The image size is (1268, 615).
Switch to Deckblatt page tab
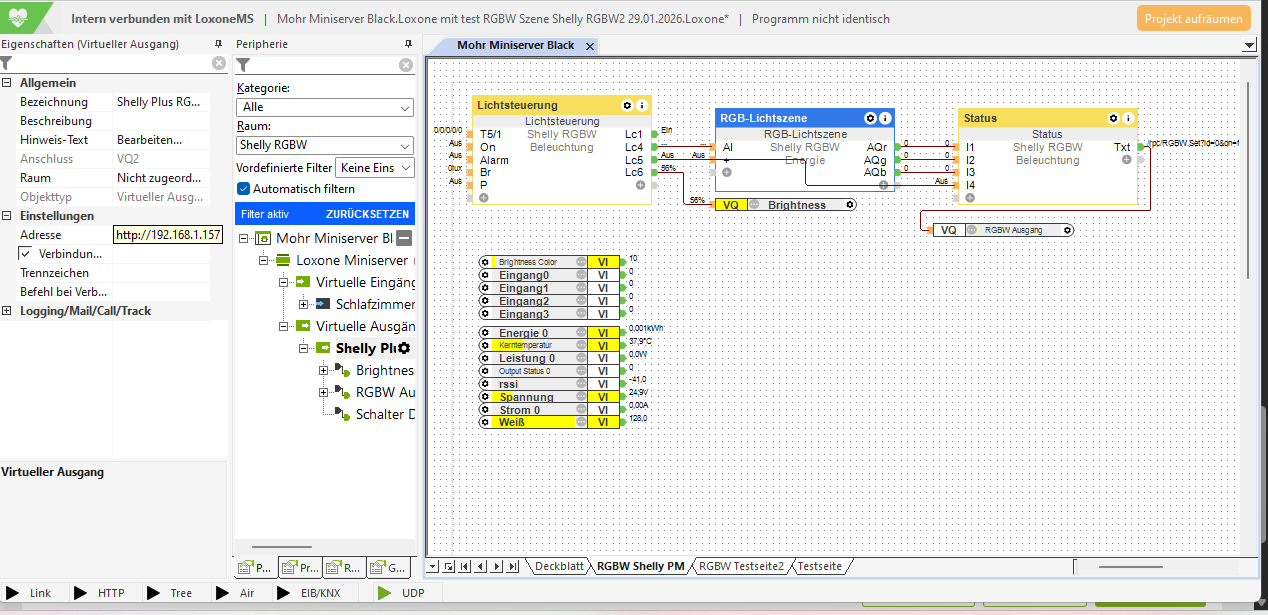click(558, 566)
